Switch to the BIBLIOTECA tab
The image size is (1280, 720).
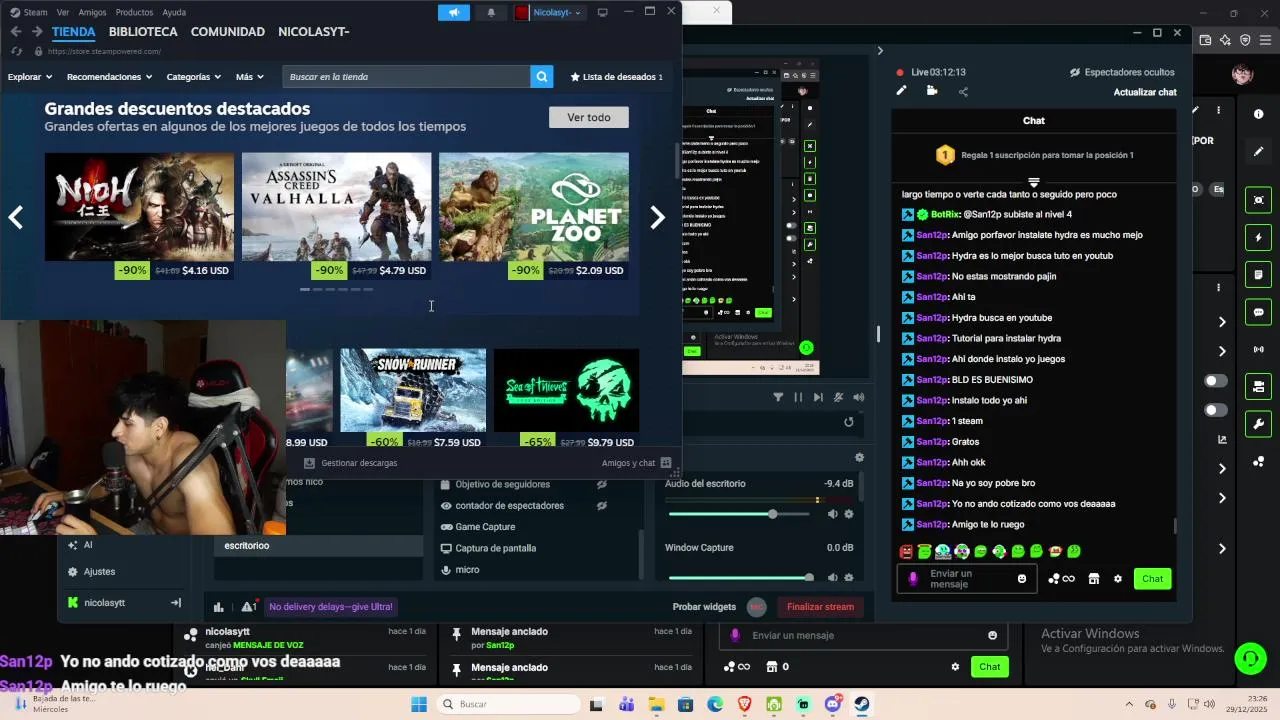(x=143, y=32)
